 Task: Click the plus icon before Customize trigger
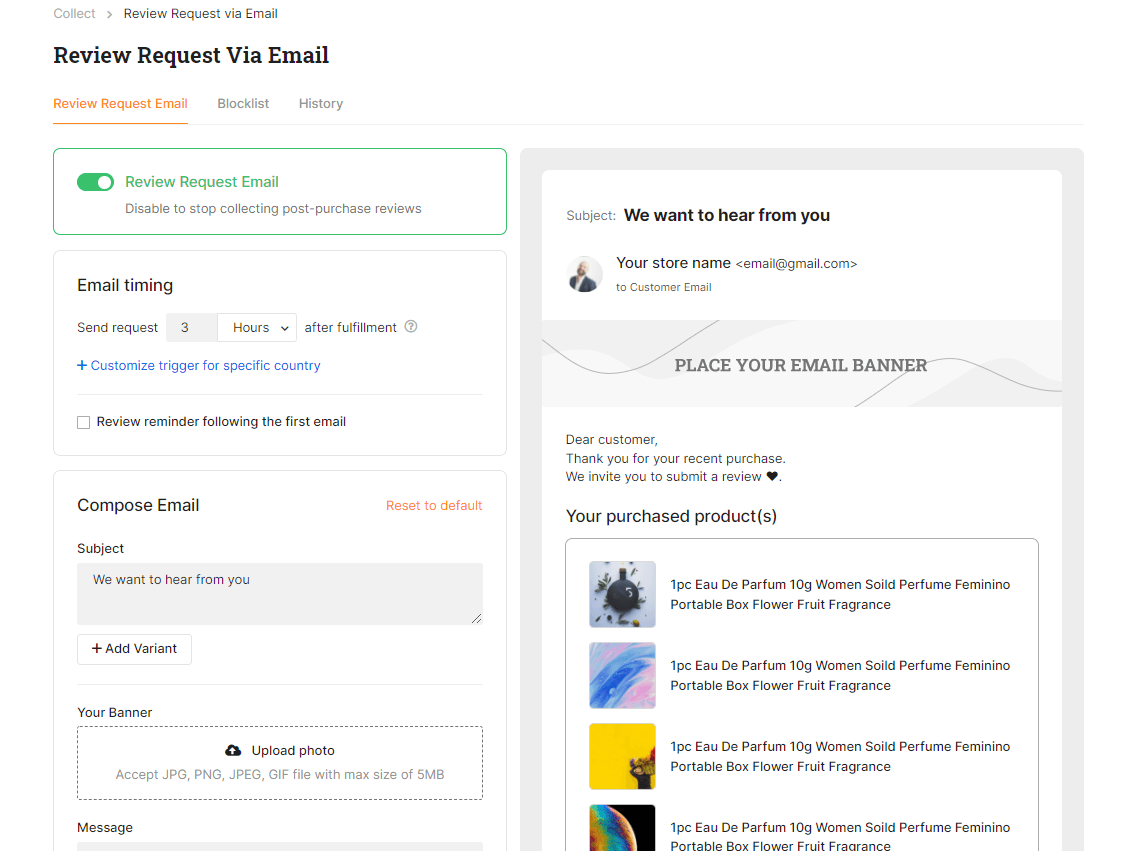pos(81,365)
